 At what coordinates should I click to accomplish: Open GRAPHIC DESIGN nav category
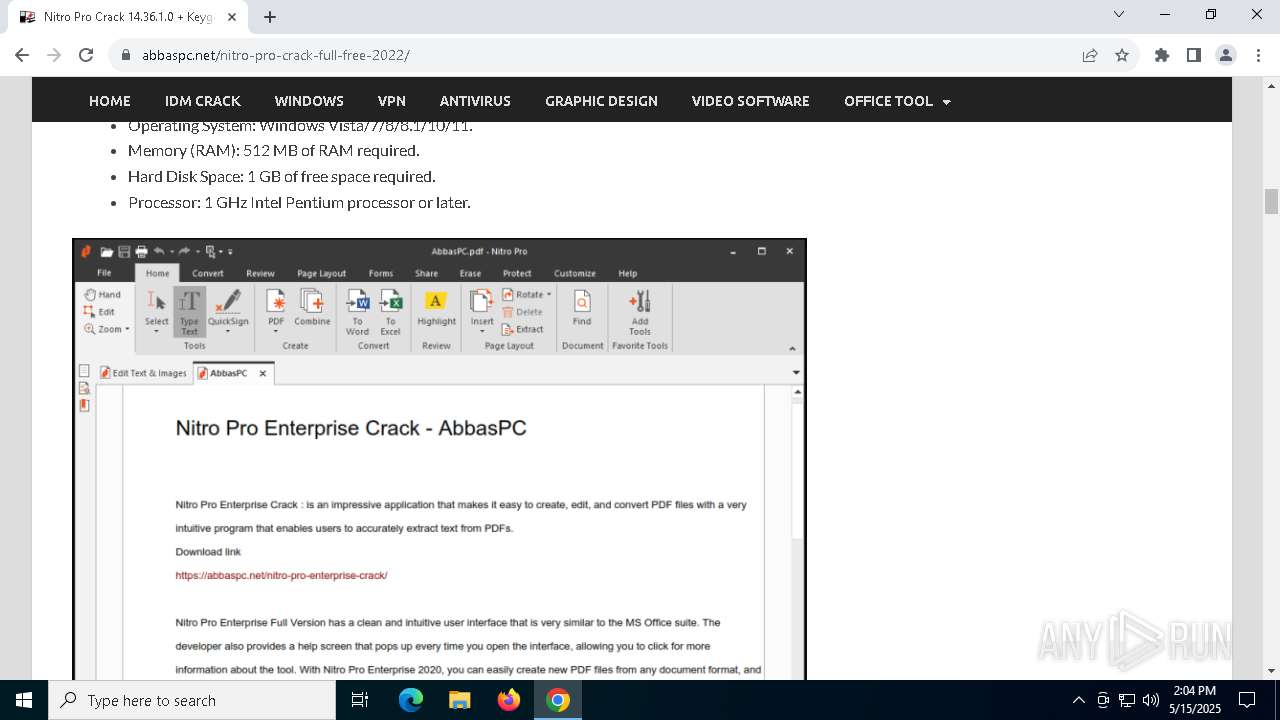click(x=601, y=101)
